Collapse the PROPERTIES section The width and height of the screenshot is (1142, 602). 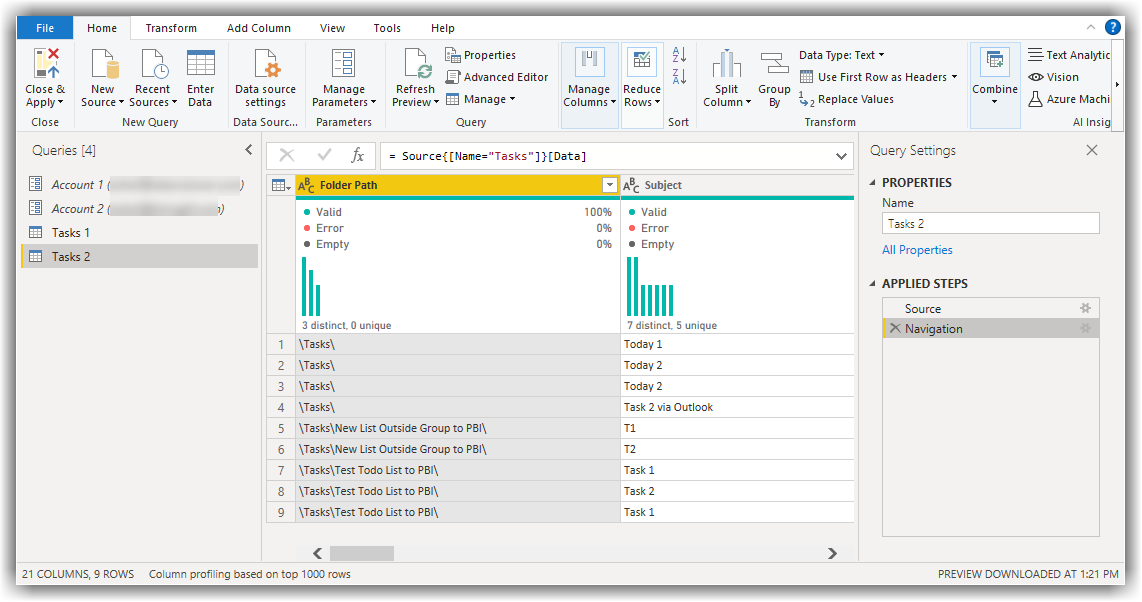tap(873, 183)
